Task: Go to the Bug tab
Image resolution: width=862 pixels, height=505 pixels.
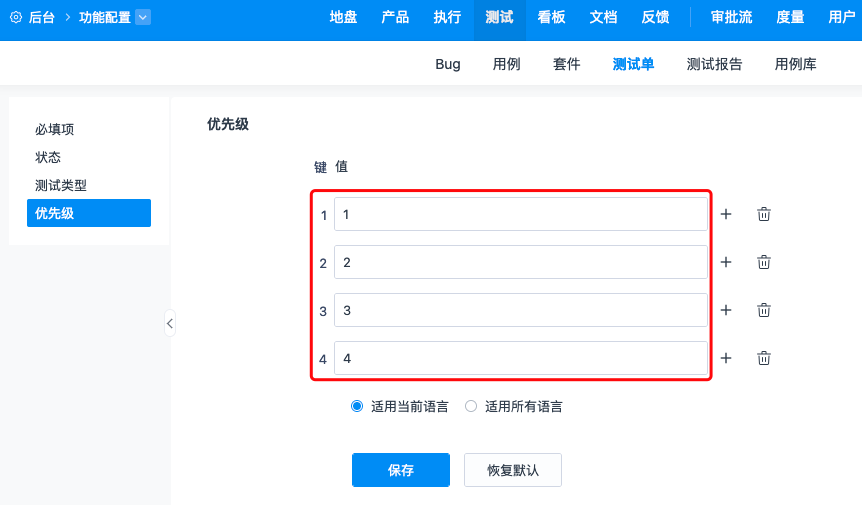Action: point(448,64)
